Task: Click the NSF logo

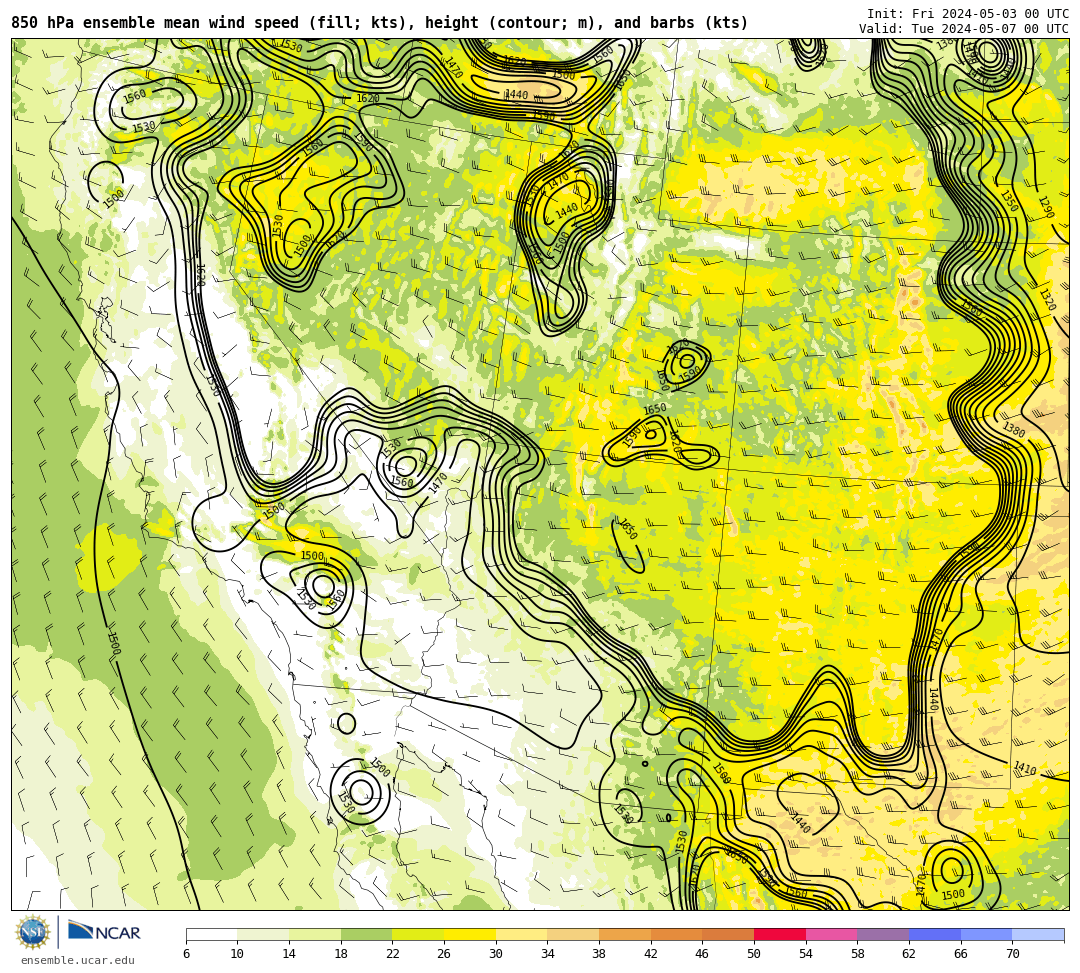Action: click(32, 932)
